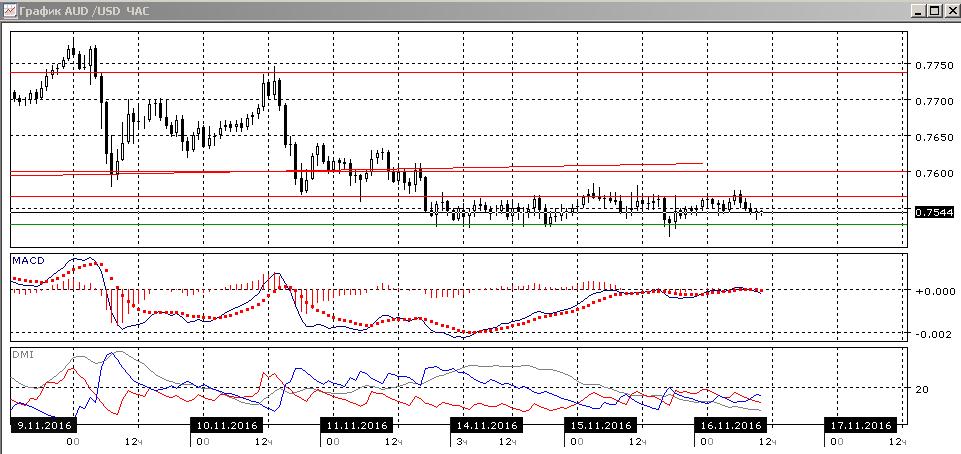Click the window title 'График AUD /USD ЧАС'
The image size is (961, 454).
[83, 11]
